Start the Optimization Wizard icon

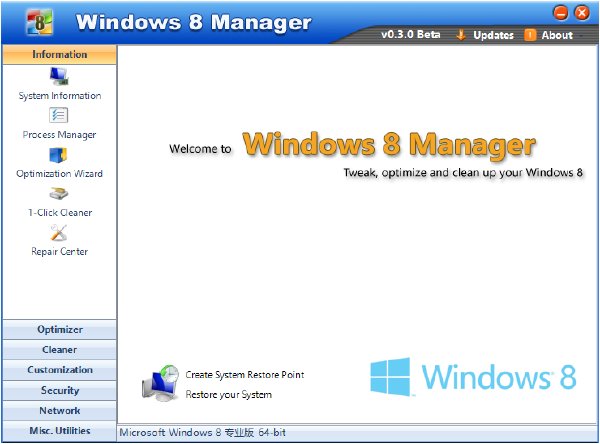[58, 155]
